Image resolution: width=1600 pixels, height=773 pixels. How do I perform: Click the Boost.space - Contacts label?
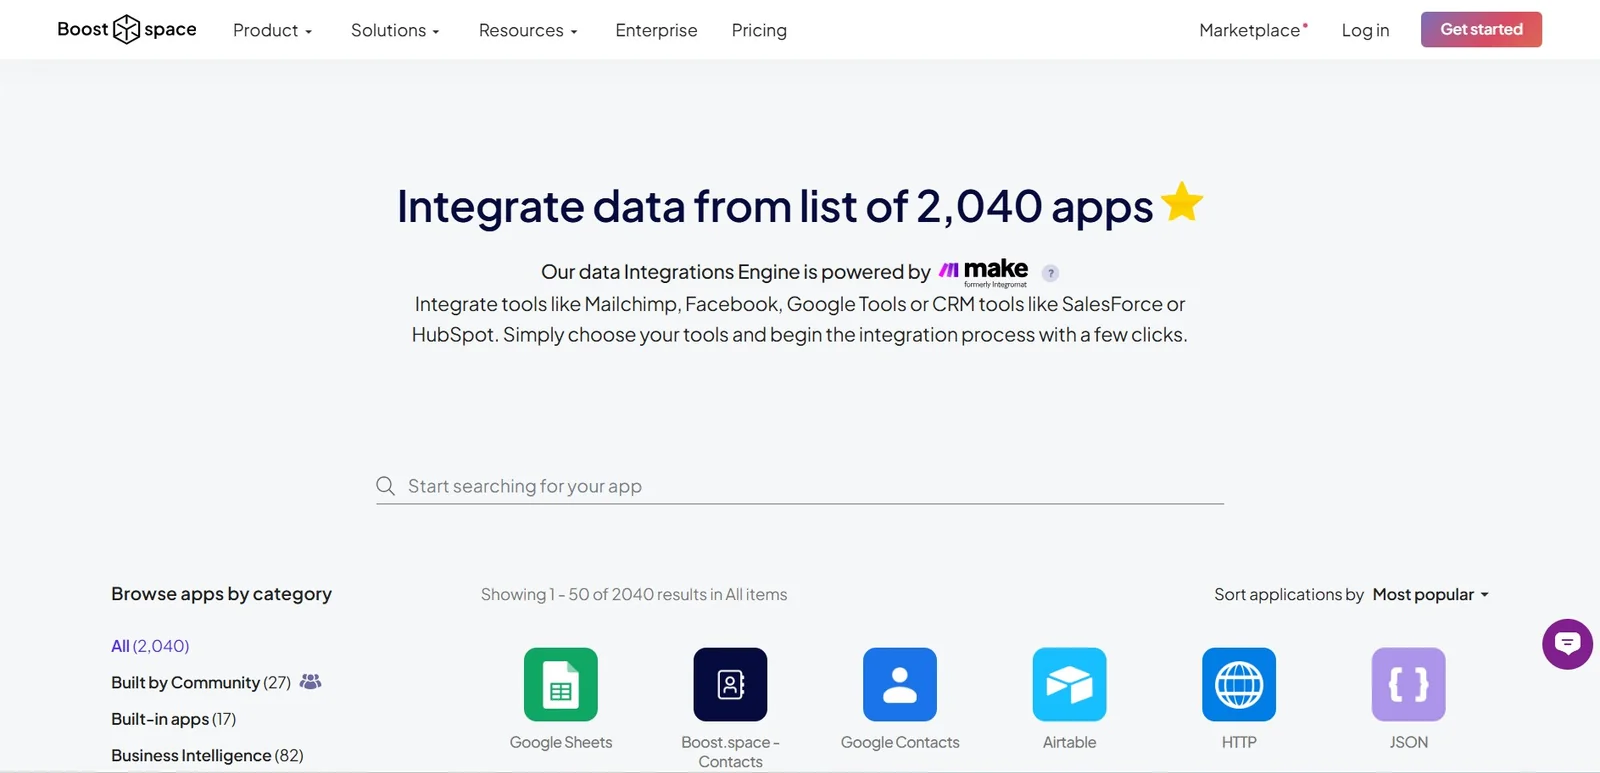click(x=731, y=752)
